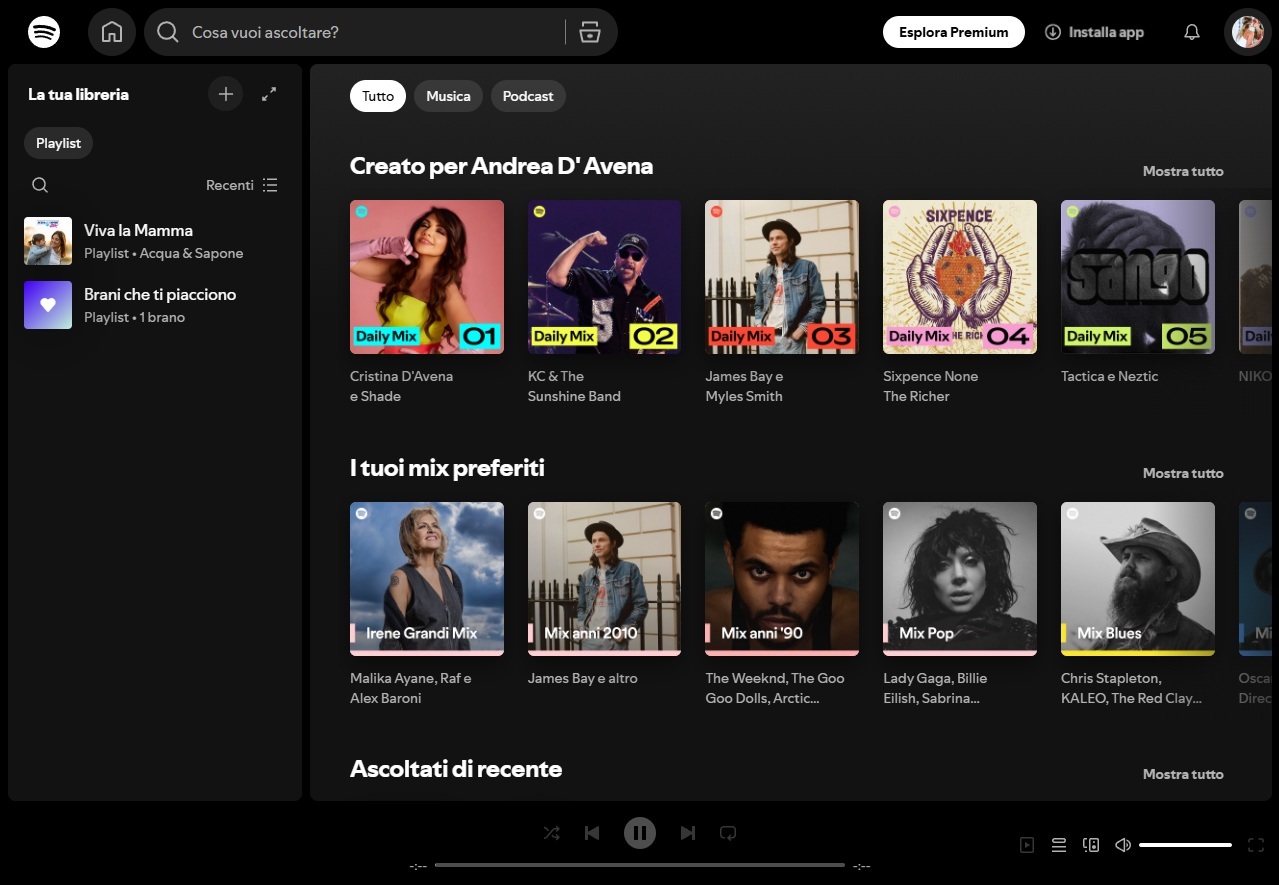Click 'Malika Ayane, Raf e Alex Baroni' caption
This screenshot has width=1279, height=885.
click(411, 688)
